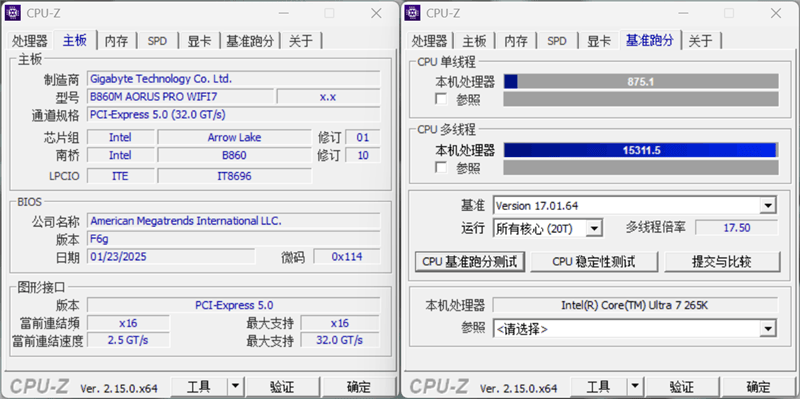This screenshot has width=800, height=399.
Task: Click the 确定 button in the left window
Action: pos(358,387)
